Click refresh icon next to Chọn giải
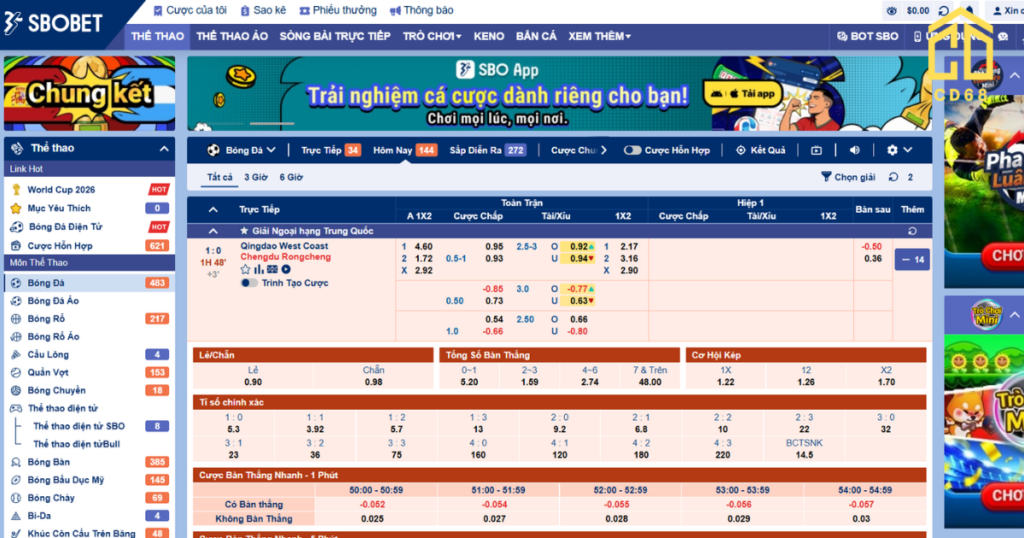 [x=893, y=177]
